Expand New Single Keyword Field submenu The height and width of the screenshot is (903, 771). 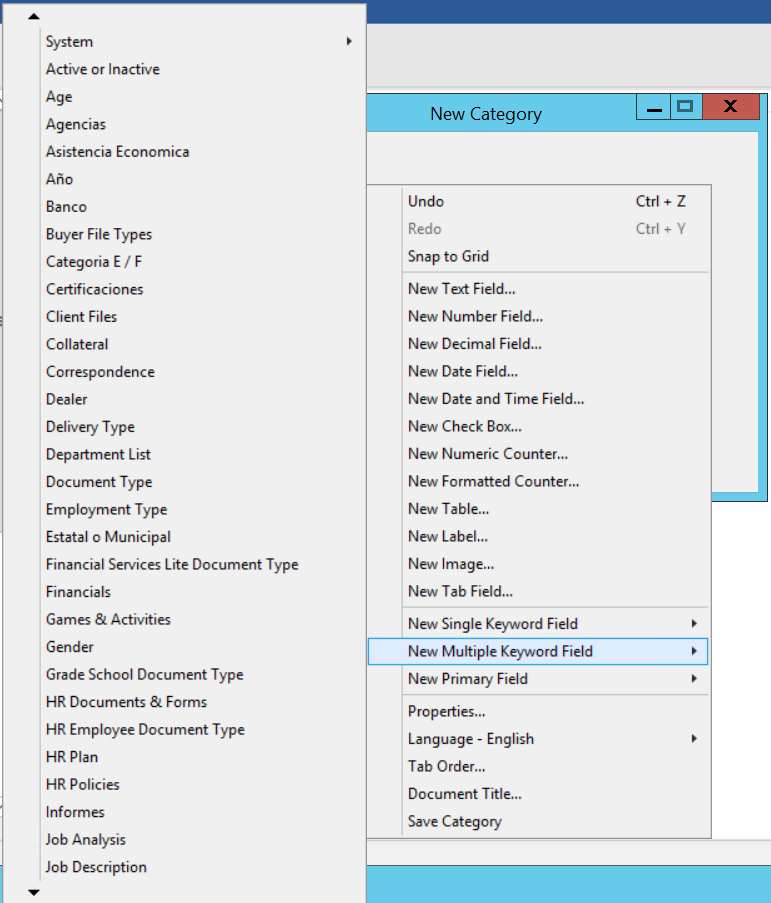[538, 624]
